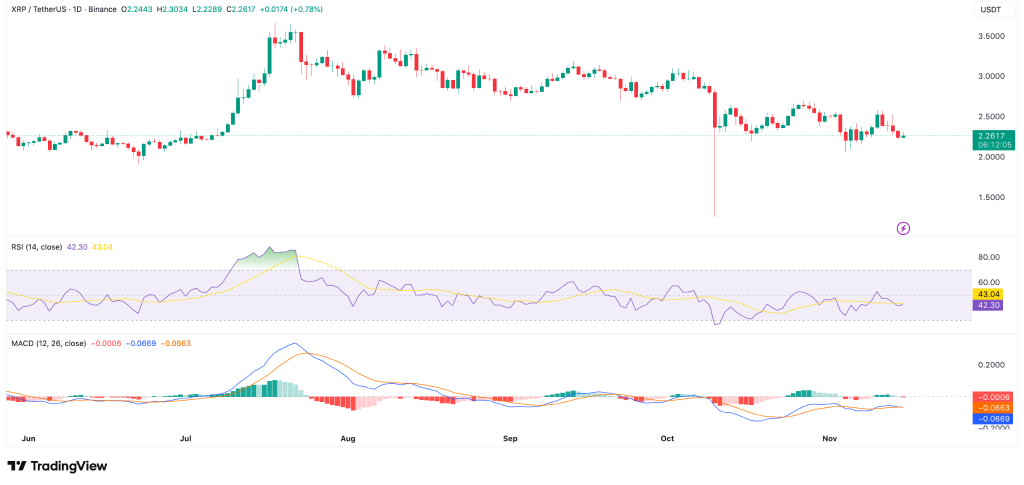Click the Jul label on time axis
The image size is (1024, 485).
[x=185, y=439]
